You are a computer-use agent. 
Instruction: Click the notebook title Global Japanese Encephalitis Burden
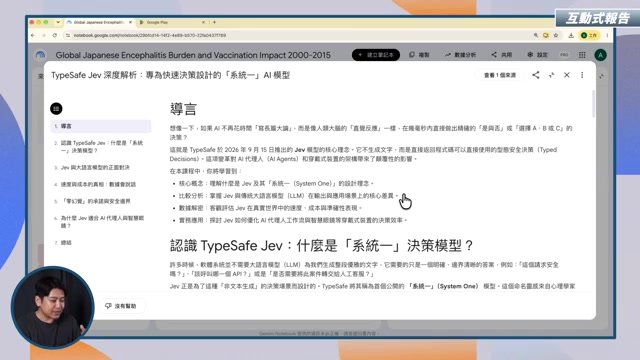click(193, 55)
